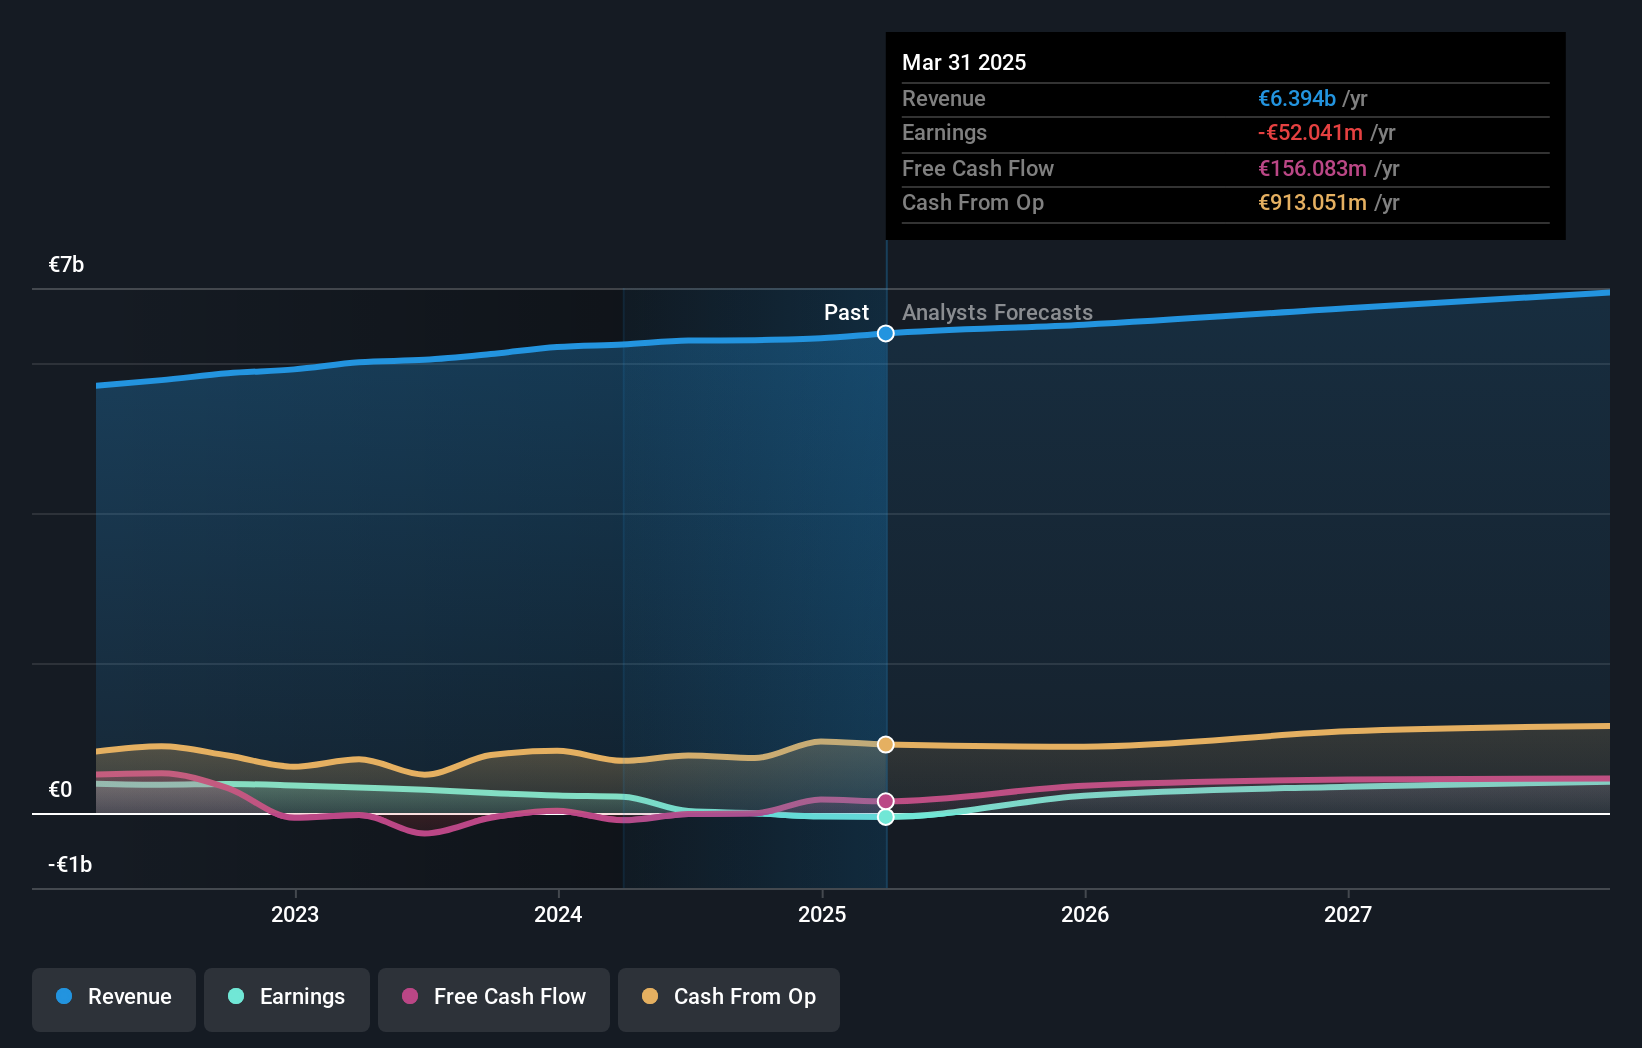Toggle the Earnings legend button
Viewport: 1642px width, 1048px height.
point(287,999)
